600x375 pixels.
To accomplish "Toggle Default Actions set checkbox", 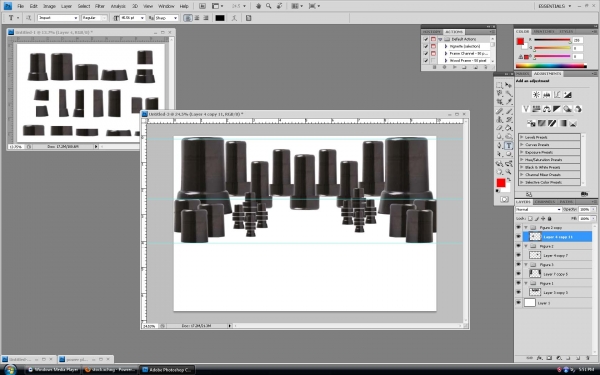I will click(x=426, y=39).
